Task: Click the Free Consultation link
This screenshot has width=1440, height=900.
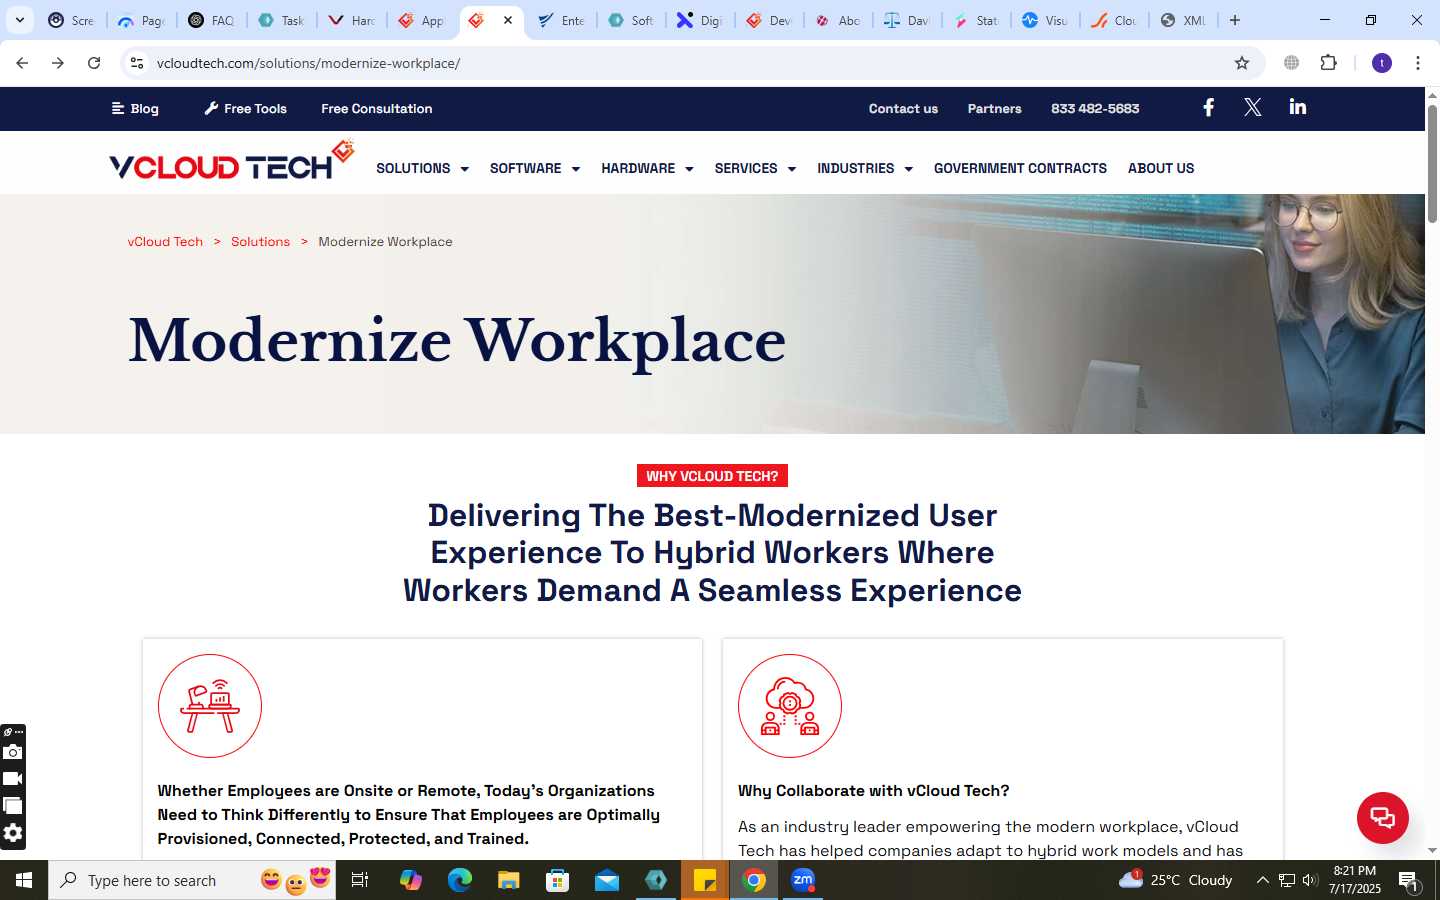Action: pos(377,108)
